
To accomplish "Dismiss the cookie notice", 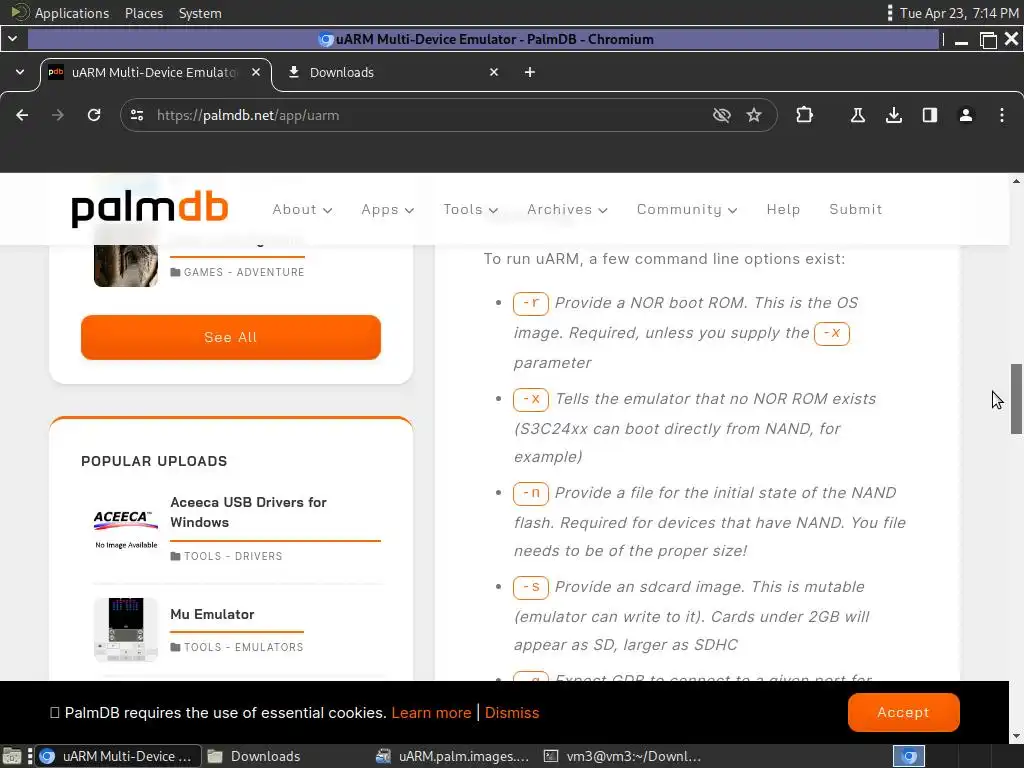I will tap(512, 713).
